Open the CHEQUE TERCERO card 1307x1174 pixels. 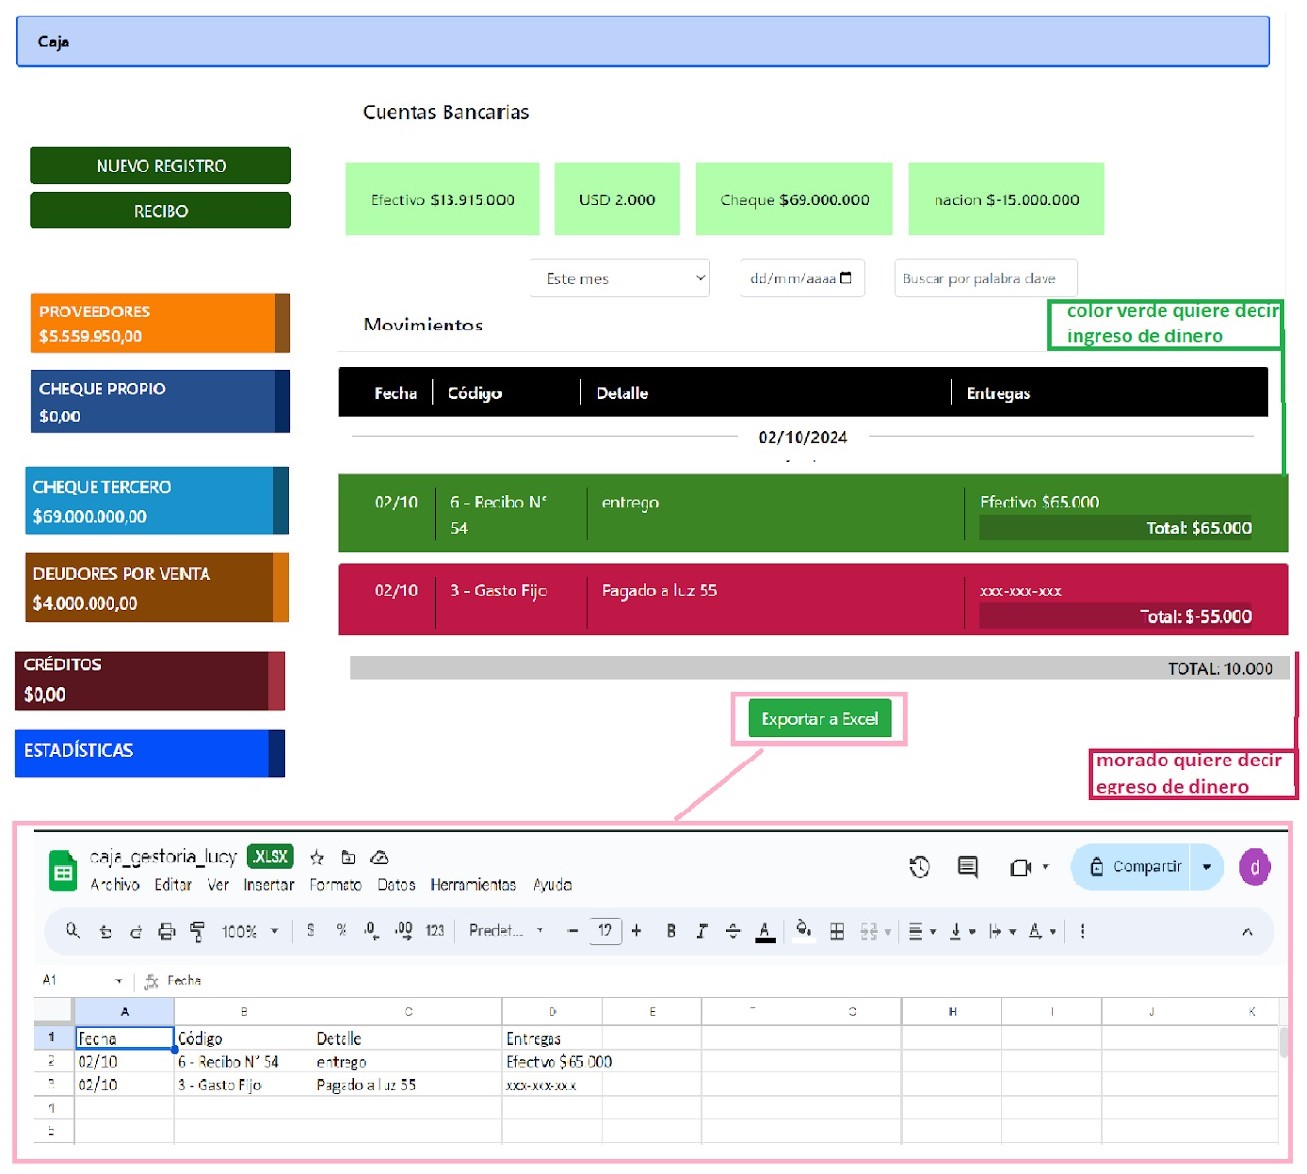click(157, 501)
